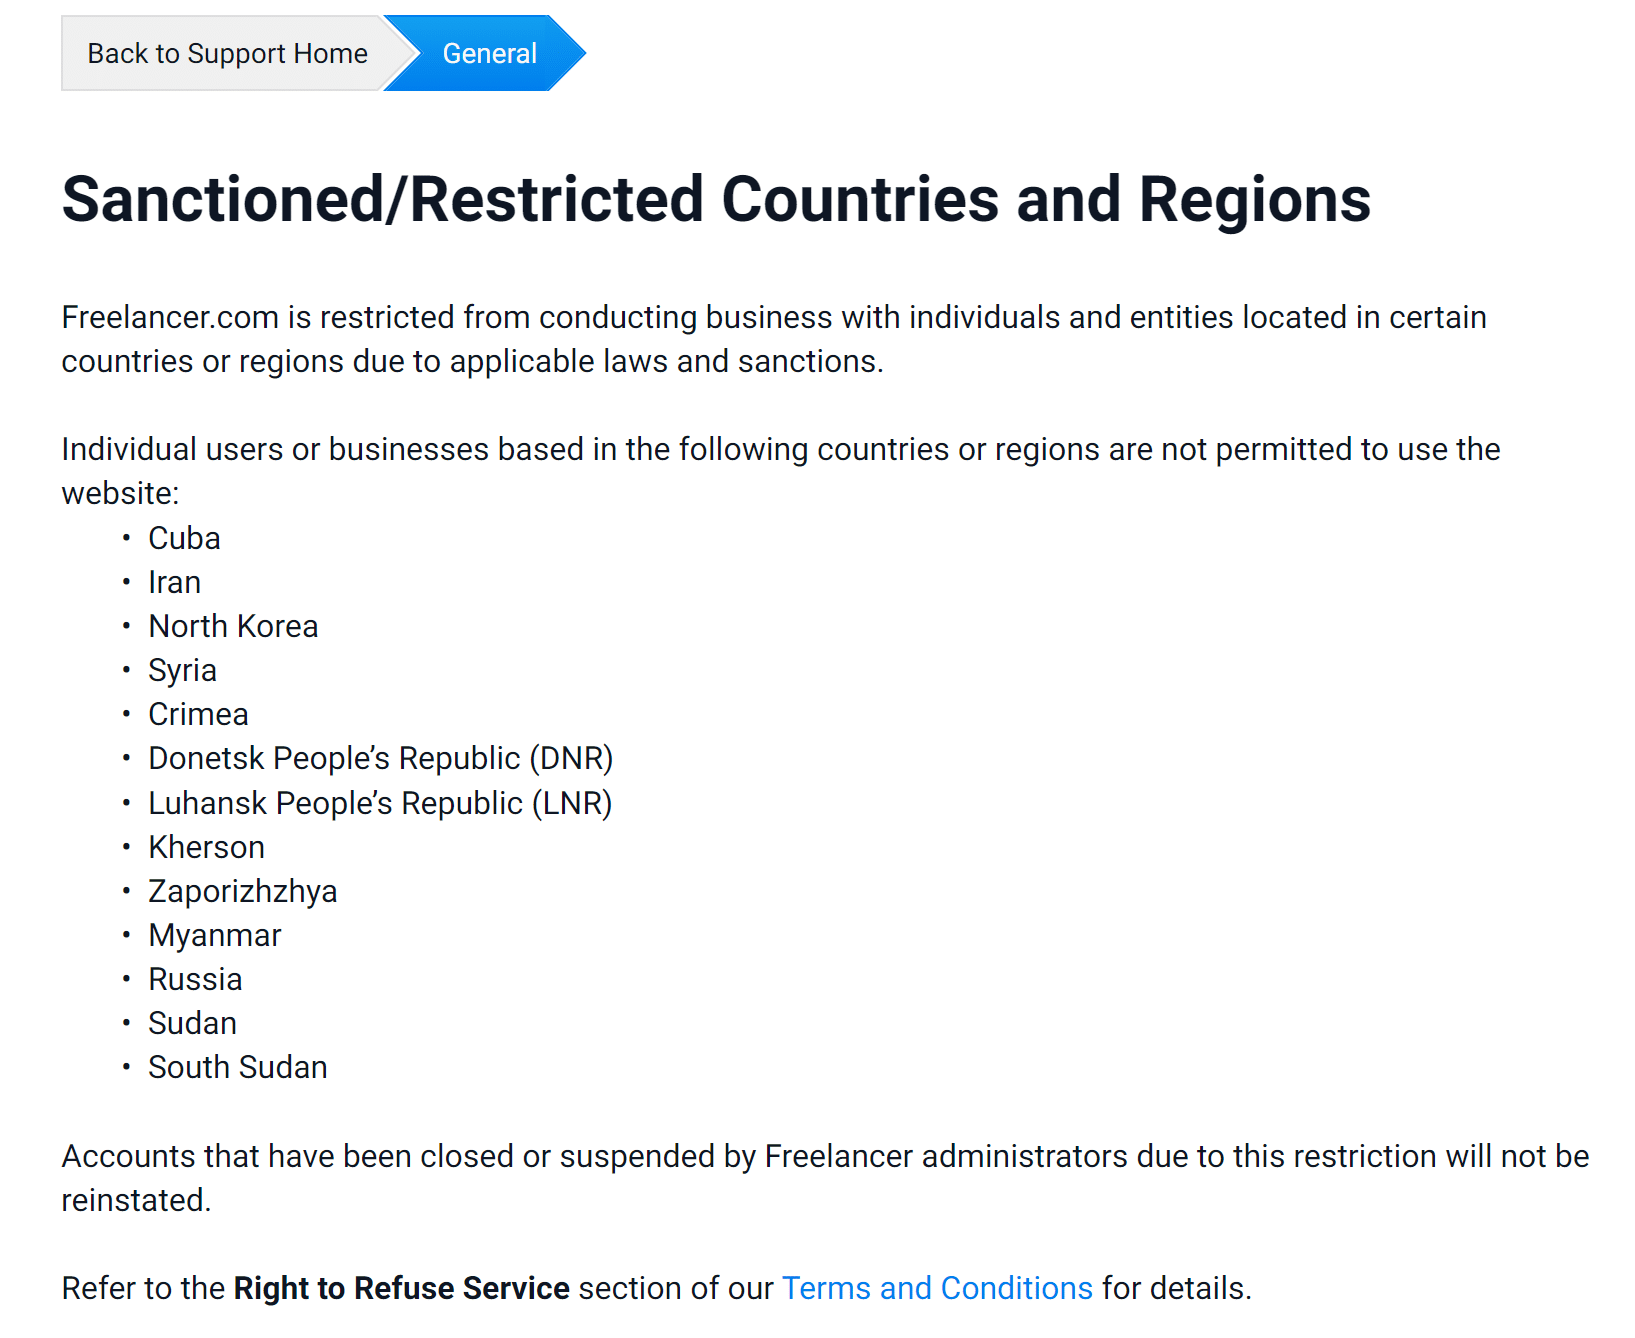This screenshot has width=1635, height=1338.
Task: Click the Sanctioned/Restricted Countries and Regions heading
Action: [x=716, y=199]
